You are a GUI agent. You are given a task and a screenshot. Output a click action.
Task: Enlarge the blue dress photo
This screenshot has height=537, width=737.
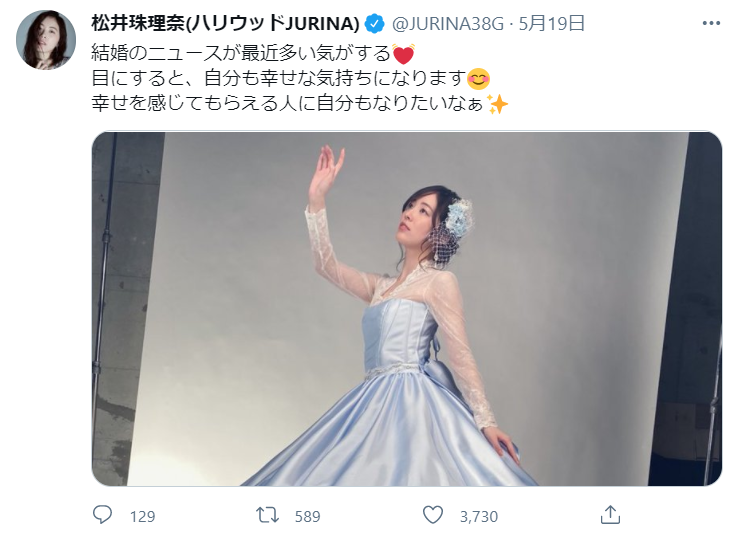pos(407,308)
